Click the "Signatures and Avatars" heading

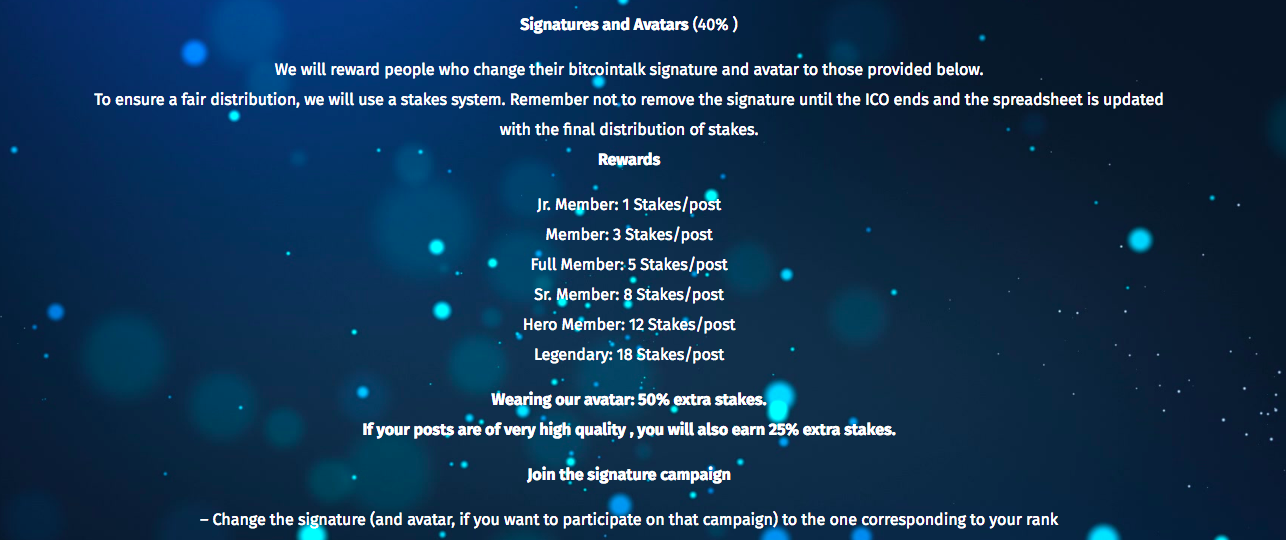[x=604, y=24]
